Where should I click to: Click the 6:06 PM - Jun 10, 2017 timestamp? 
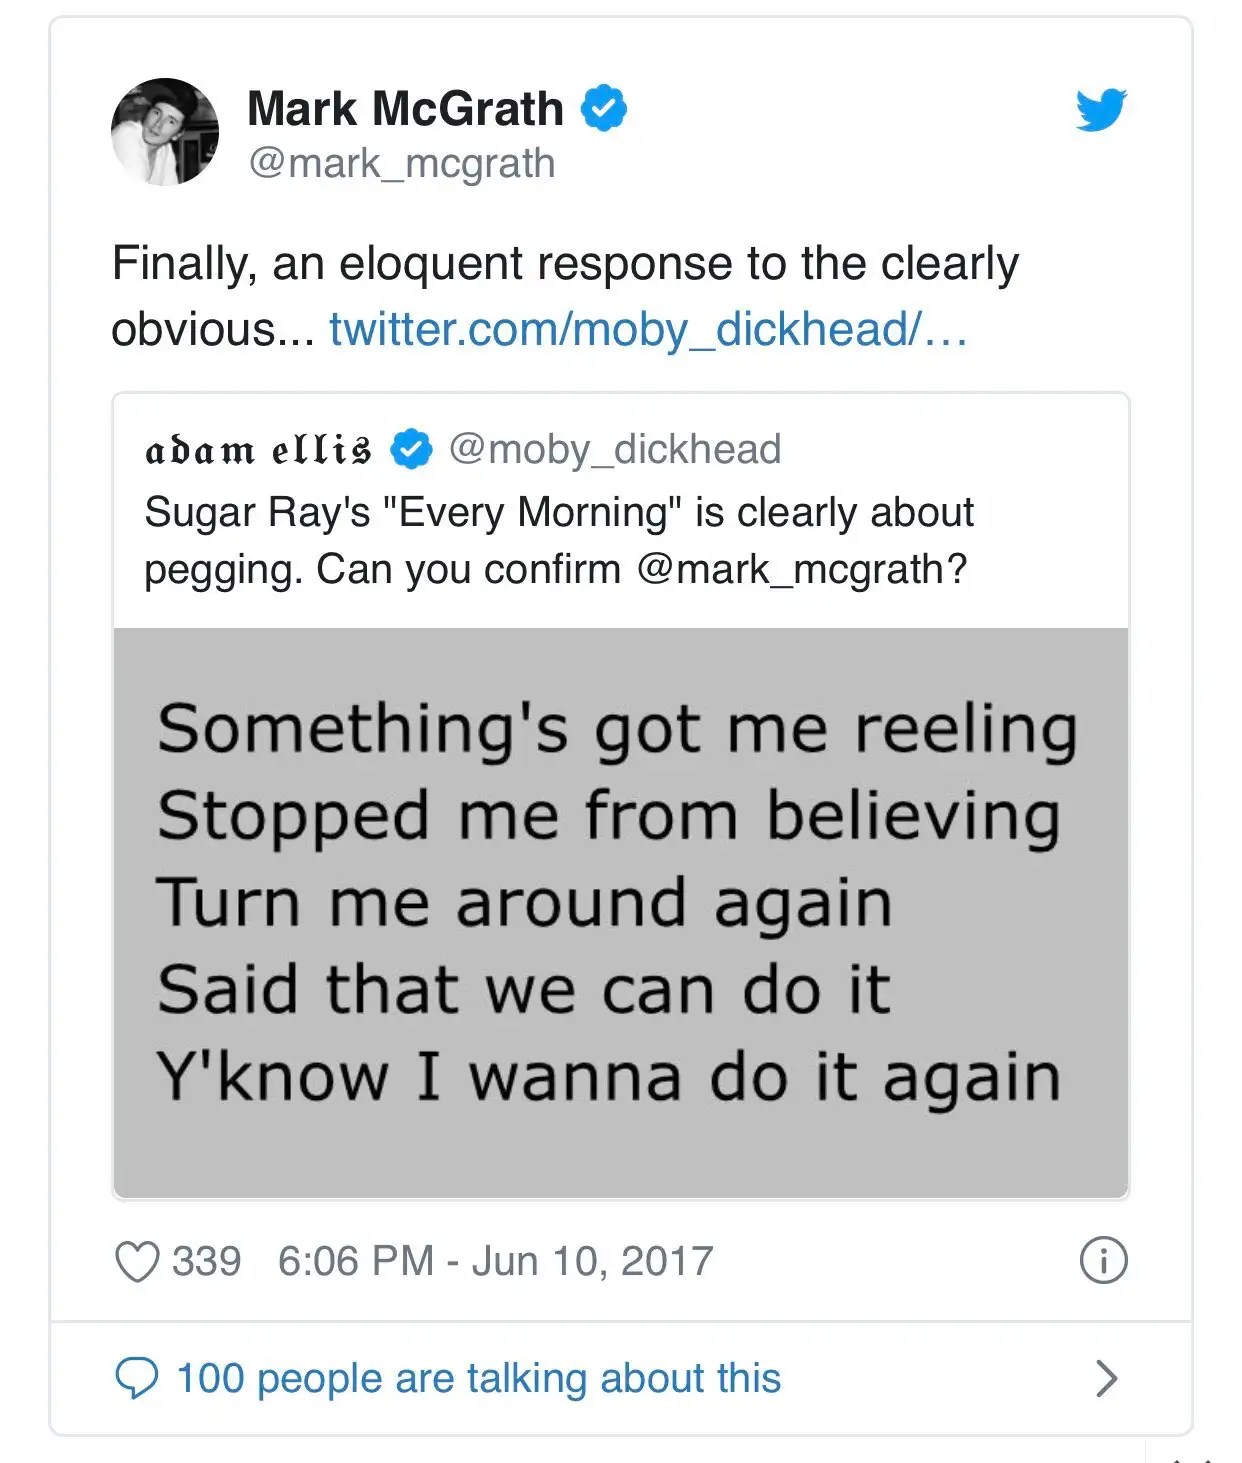click(x=495, y=1261)
